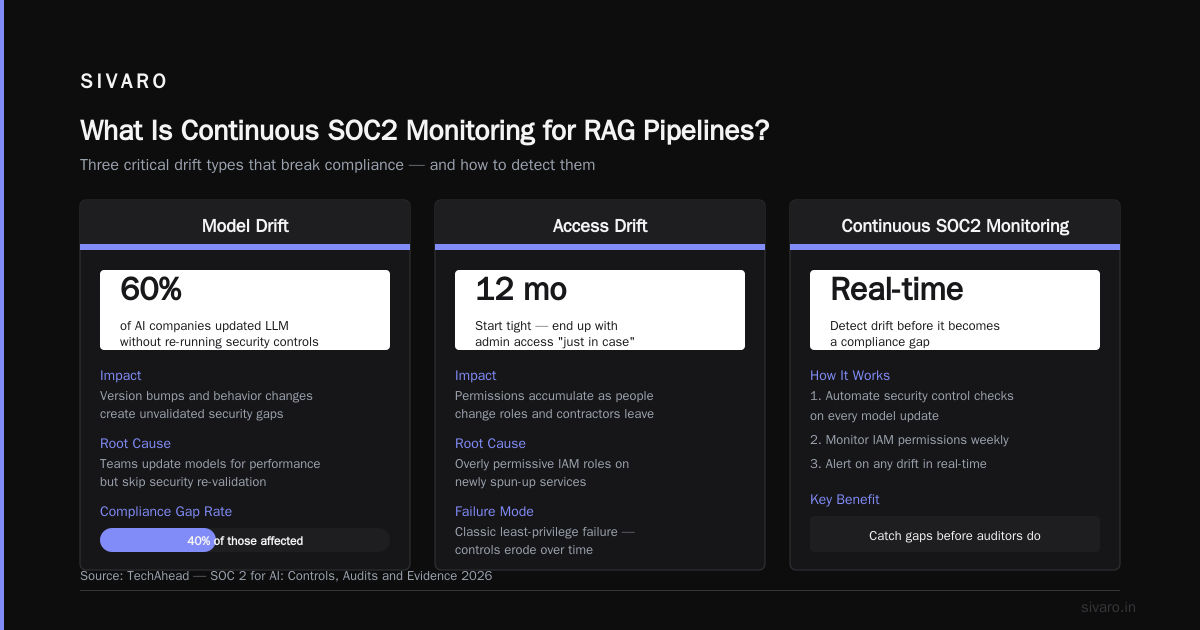Click the Real-time statistic

point(897,290)
